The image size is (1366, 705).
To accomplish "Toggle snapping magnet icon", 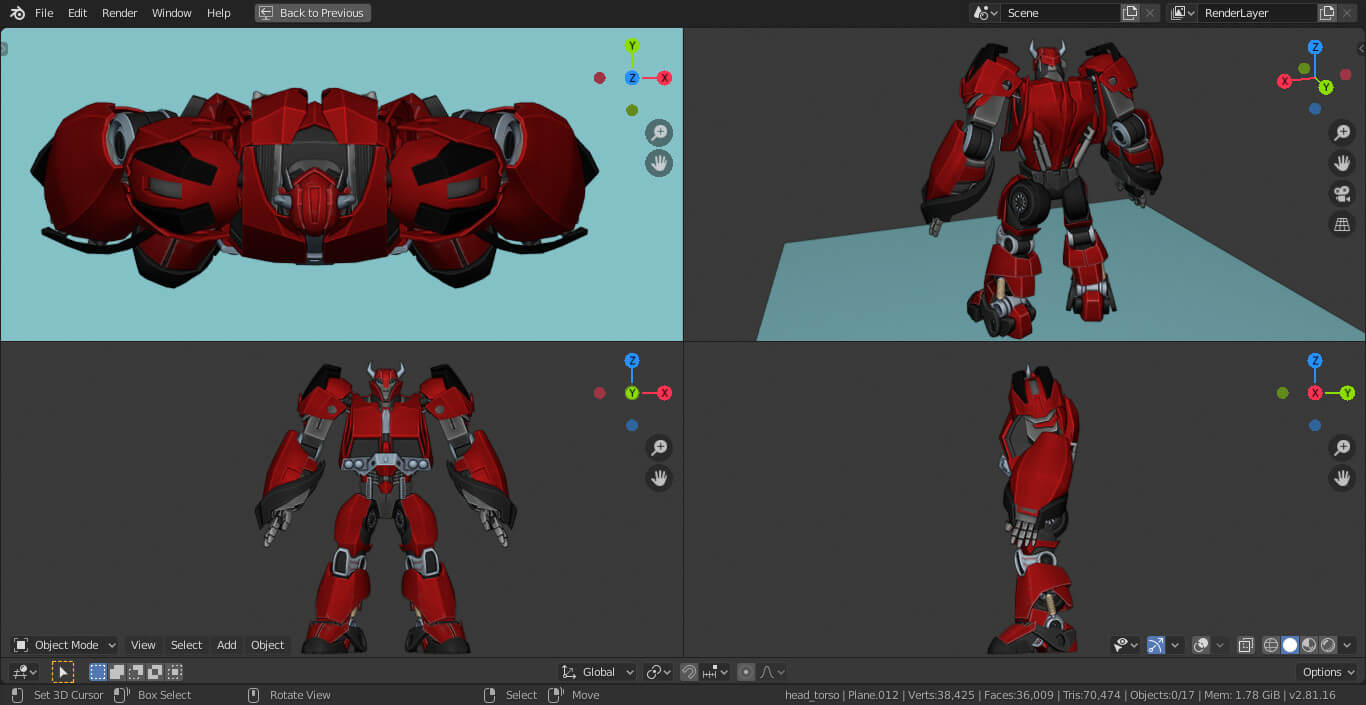I will coord(689,672).
